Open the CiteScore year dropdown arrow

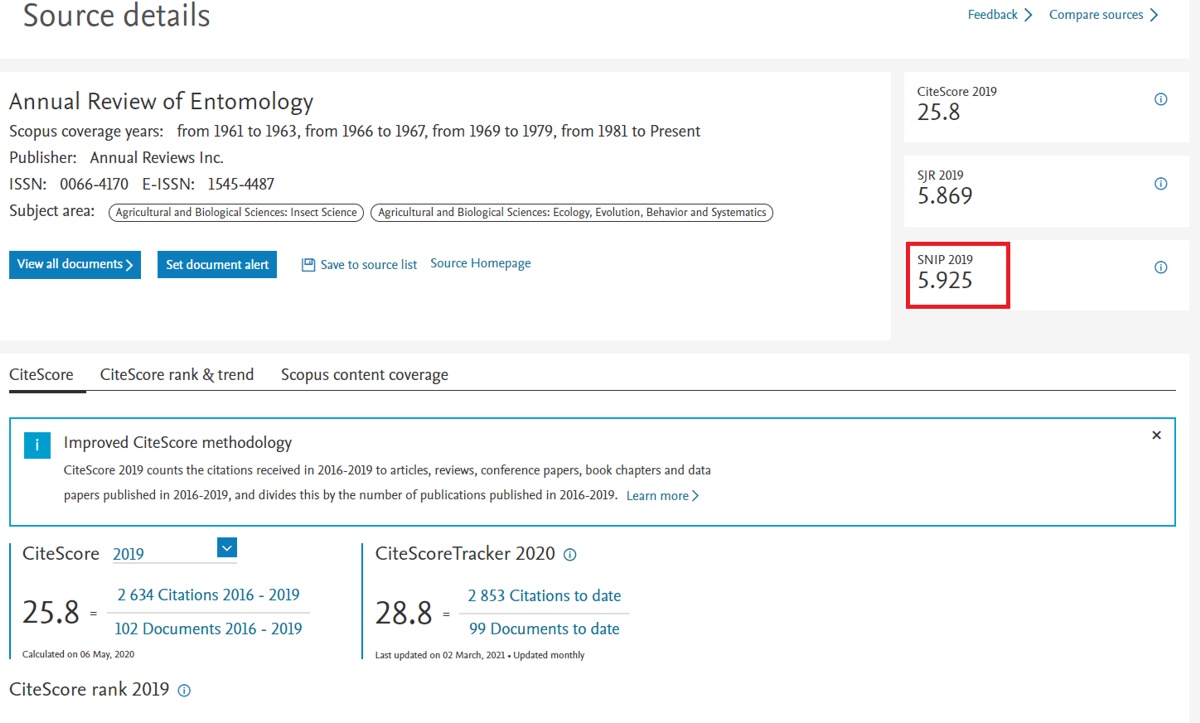[x=227, y=547]
